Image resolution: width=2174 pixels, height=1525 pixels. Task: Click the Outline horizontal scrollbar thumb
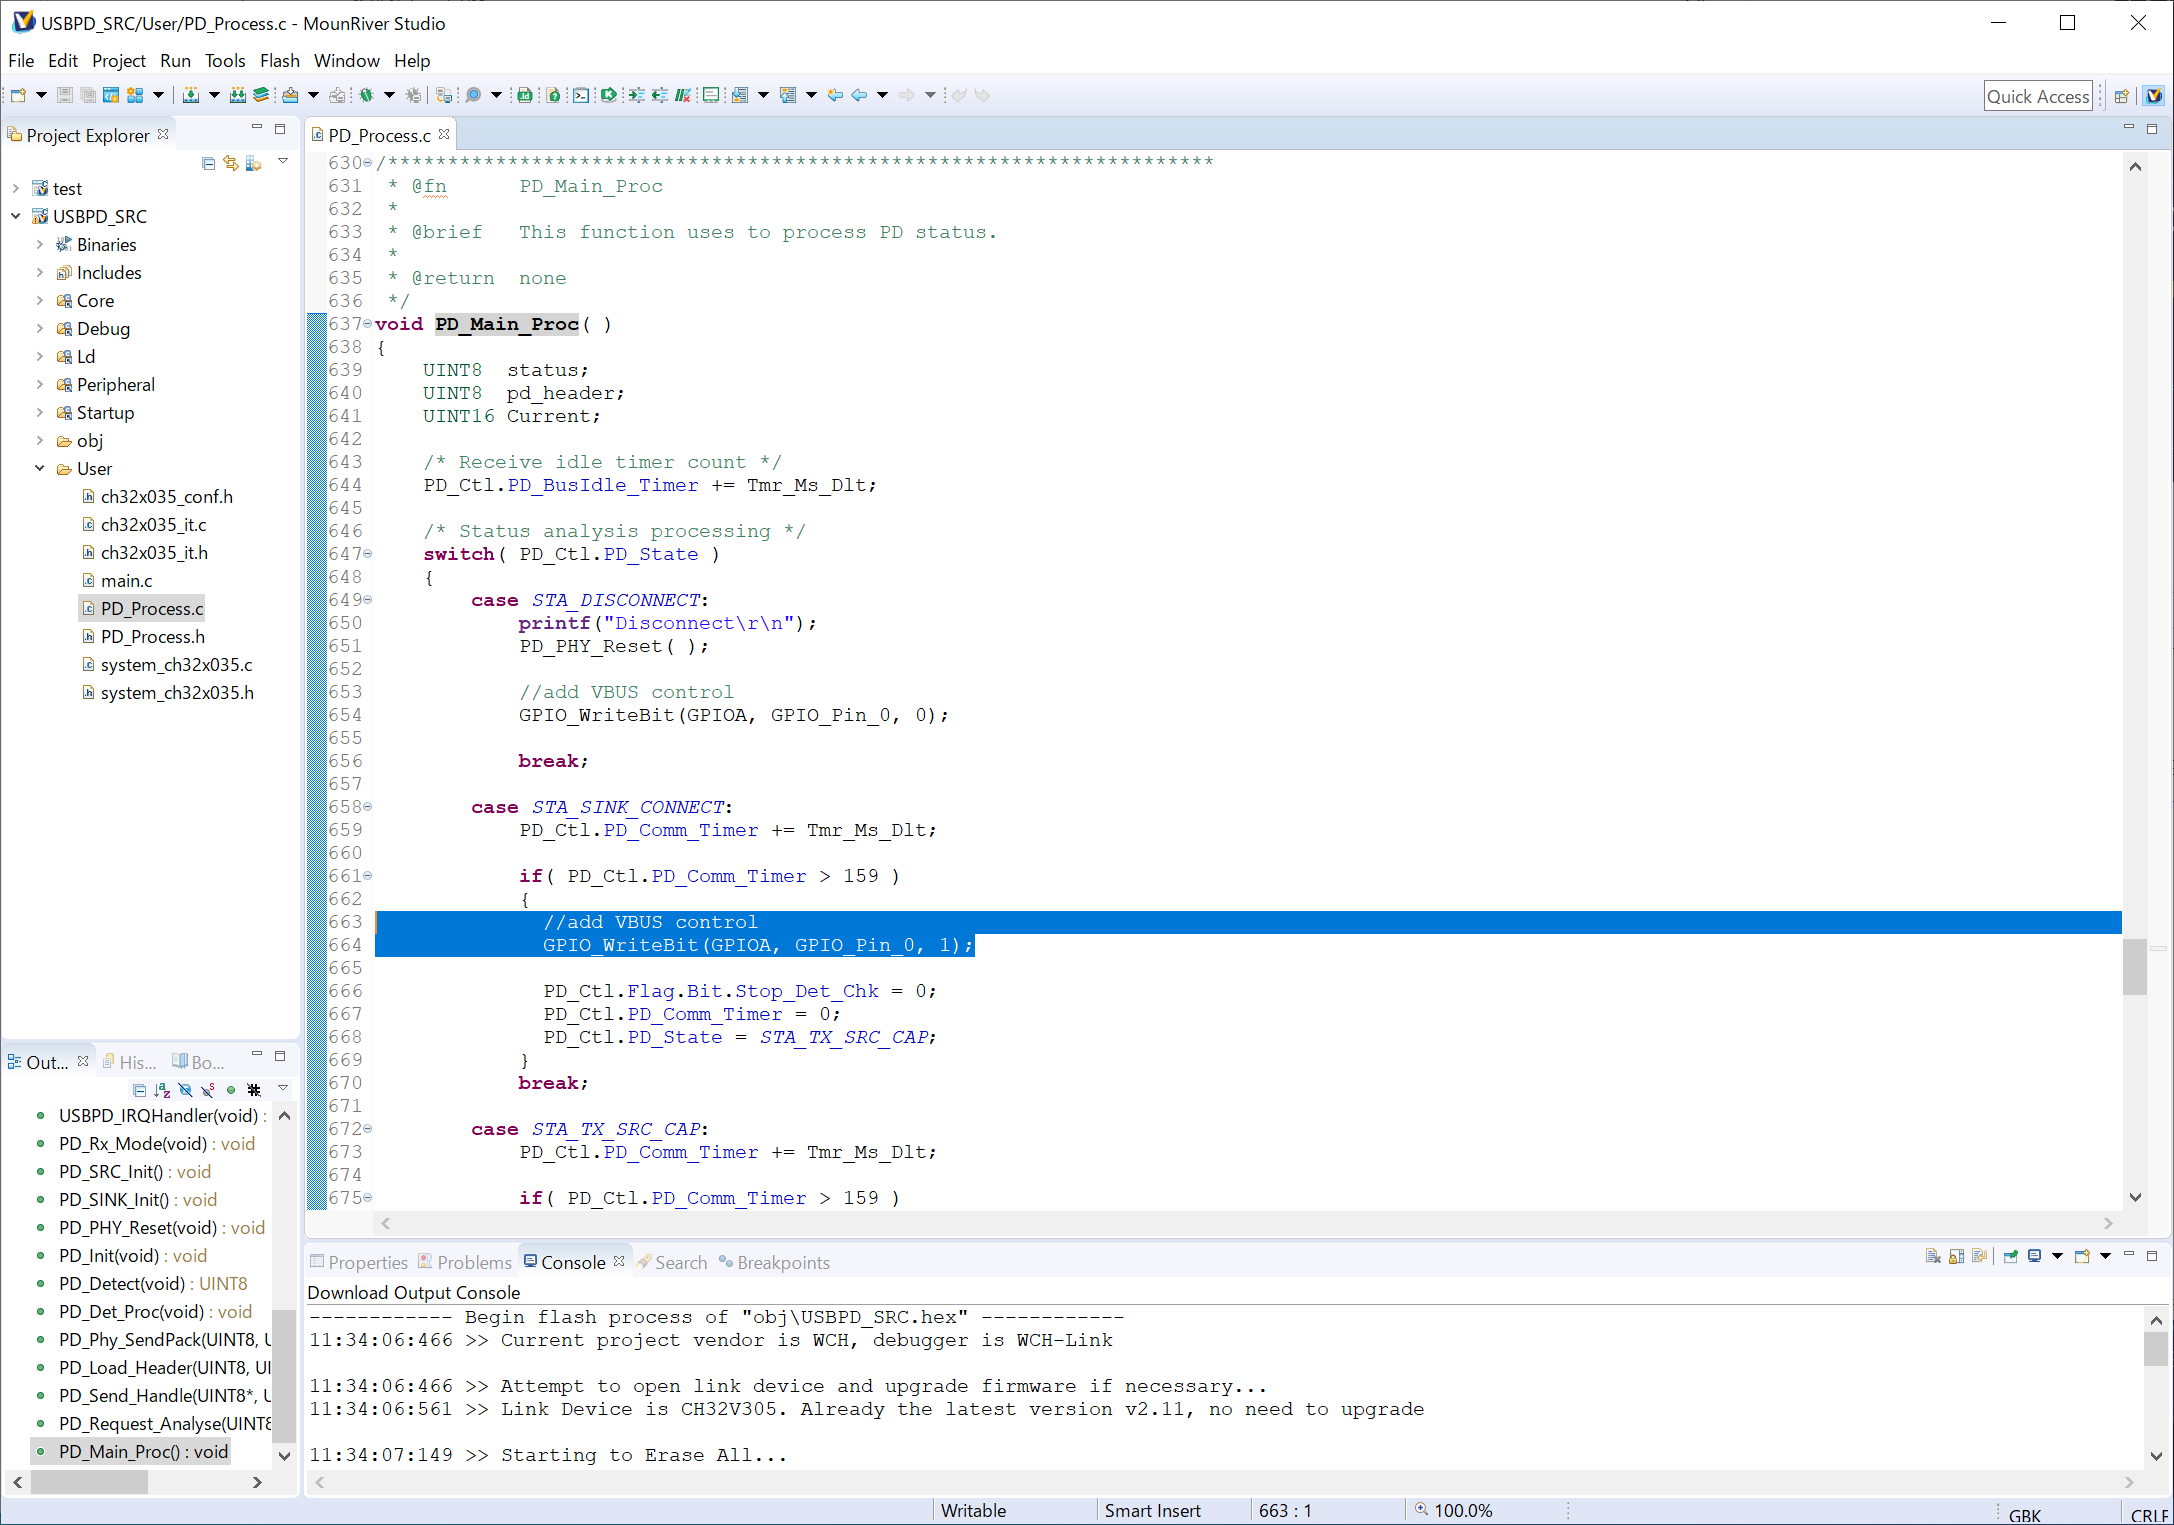pos(89,1482)
